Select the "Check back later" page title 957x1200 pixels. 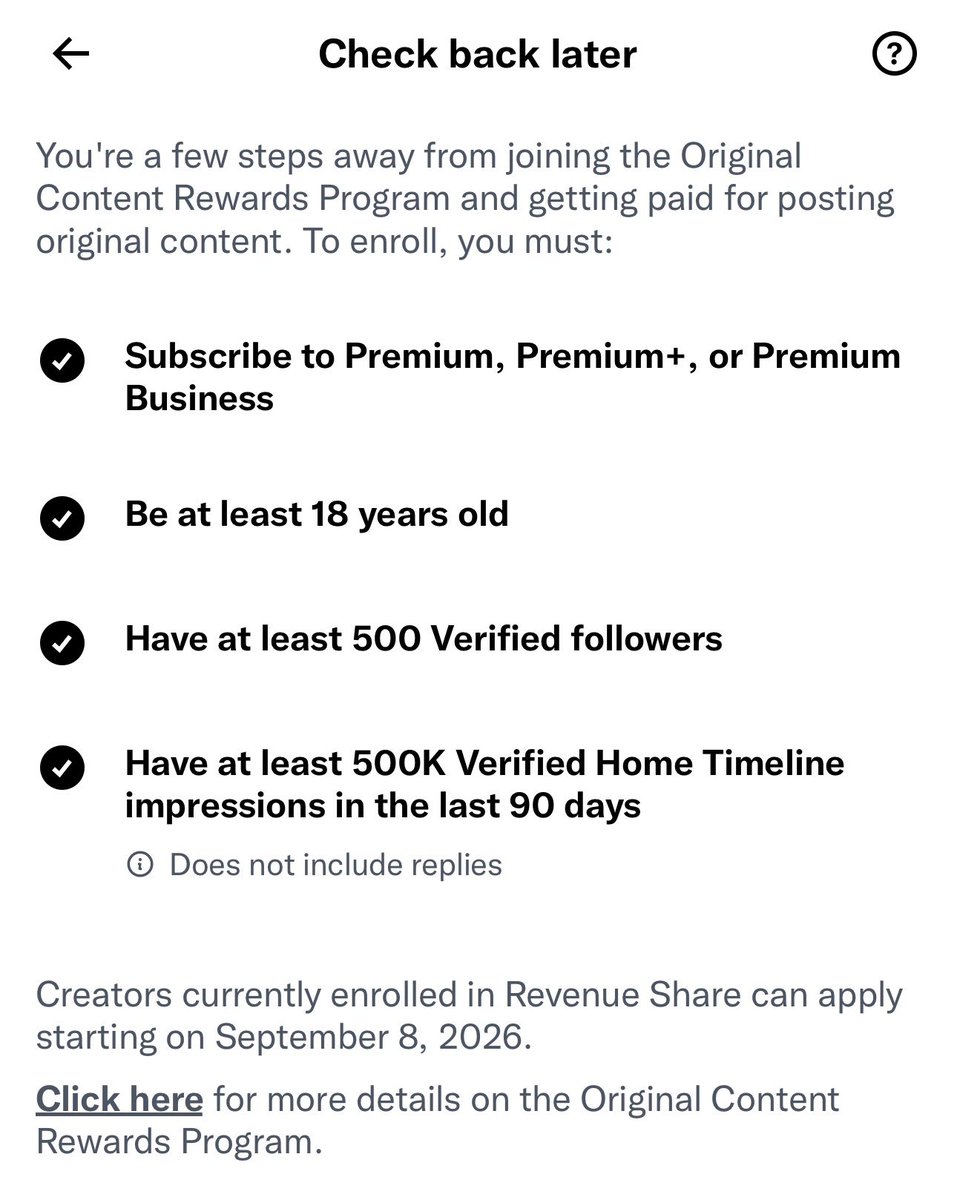[477, 54]
